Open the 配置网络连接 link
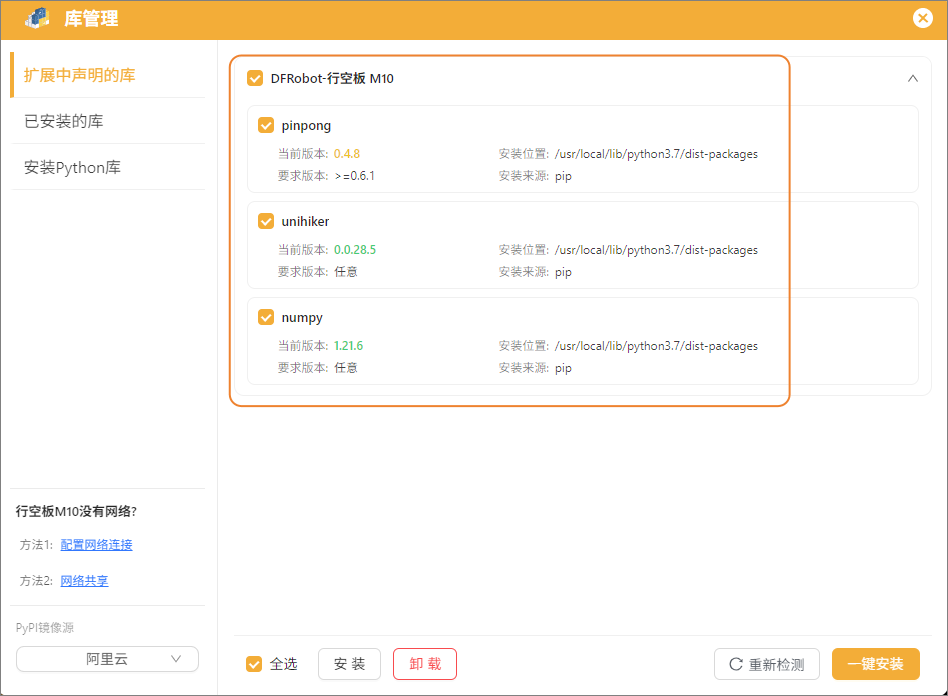The width and height of the screenshot is (948, 696). coord(96,545)
